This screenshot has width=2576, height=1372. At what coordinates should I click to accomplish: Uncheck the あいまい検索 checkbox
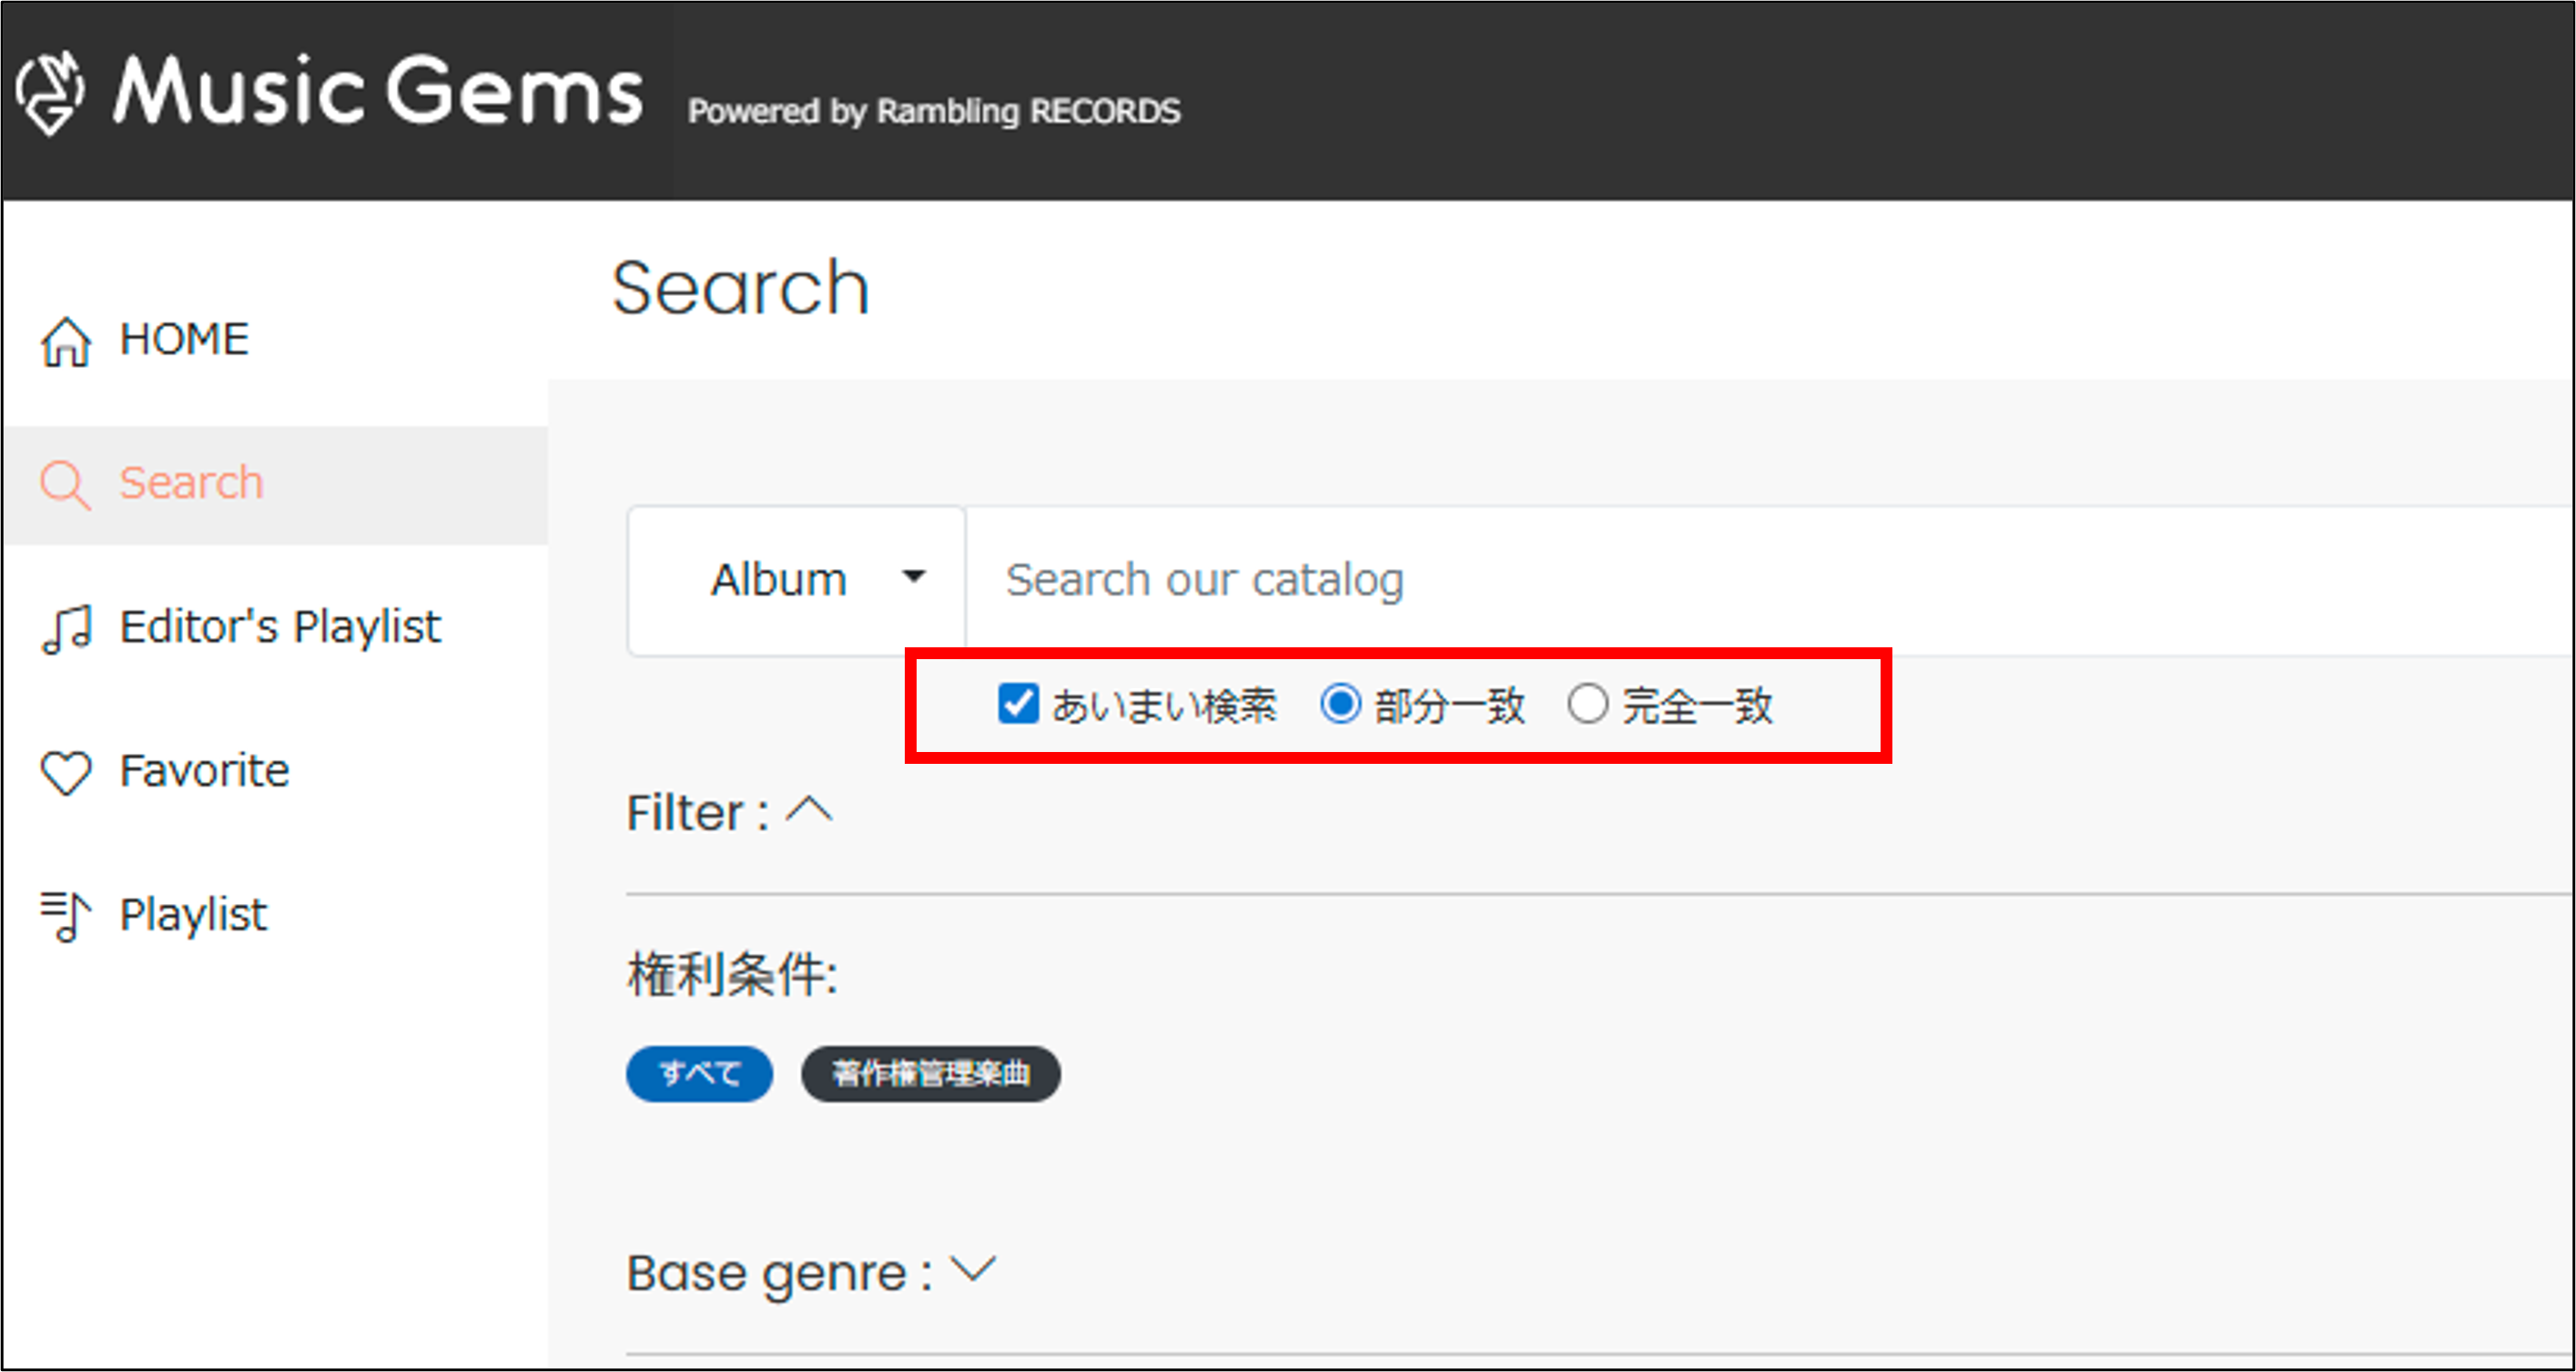[1018, 704]
